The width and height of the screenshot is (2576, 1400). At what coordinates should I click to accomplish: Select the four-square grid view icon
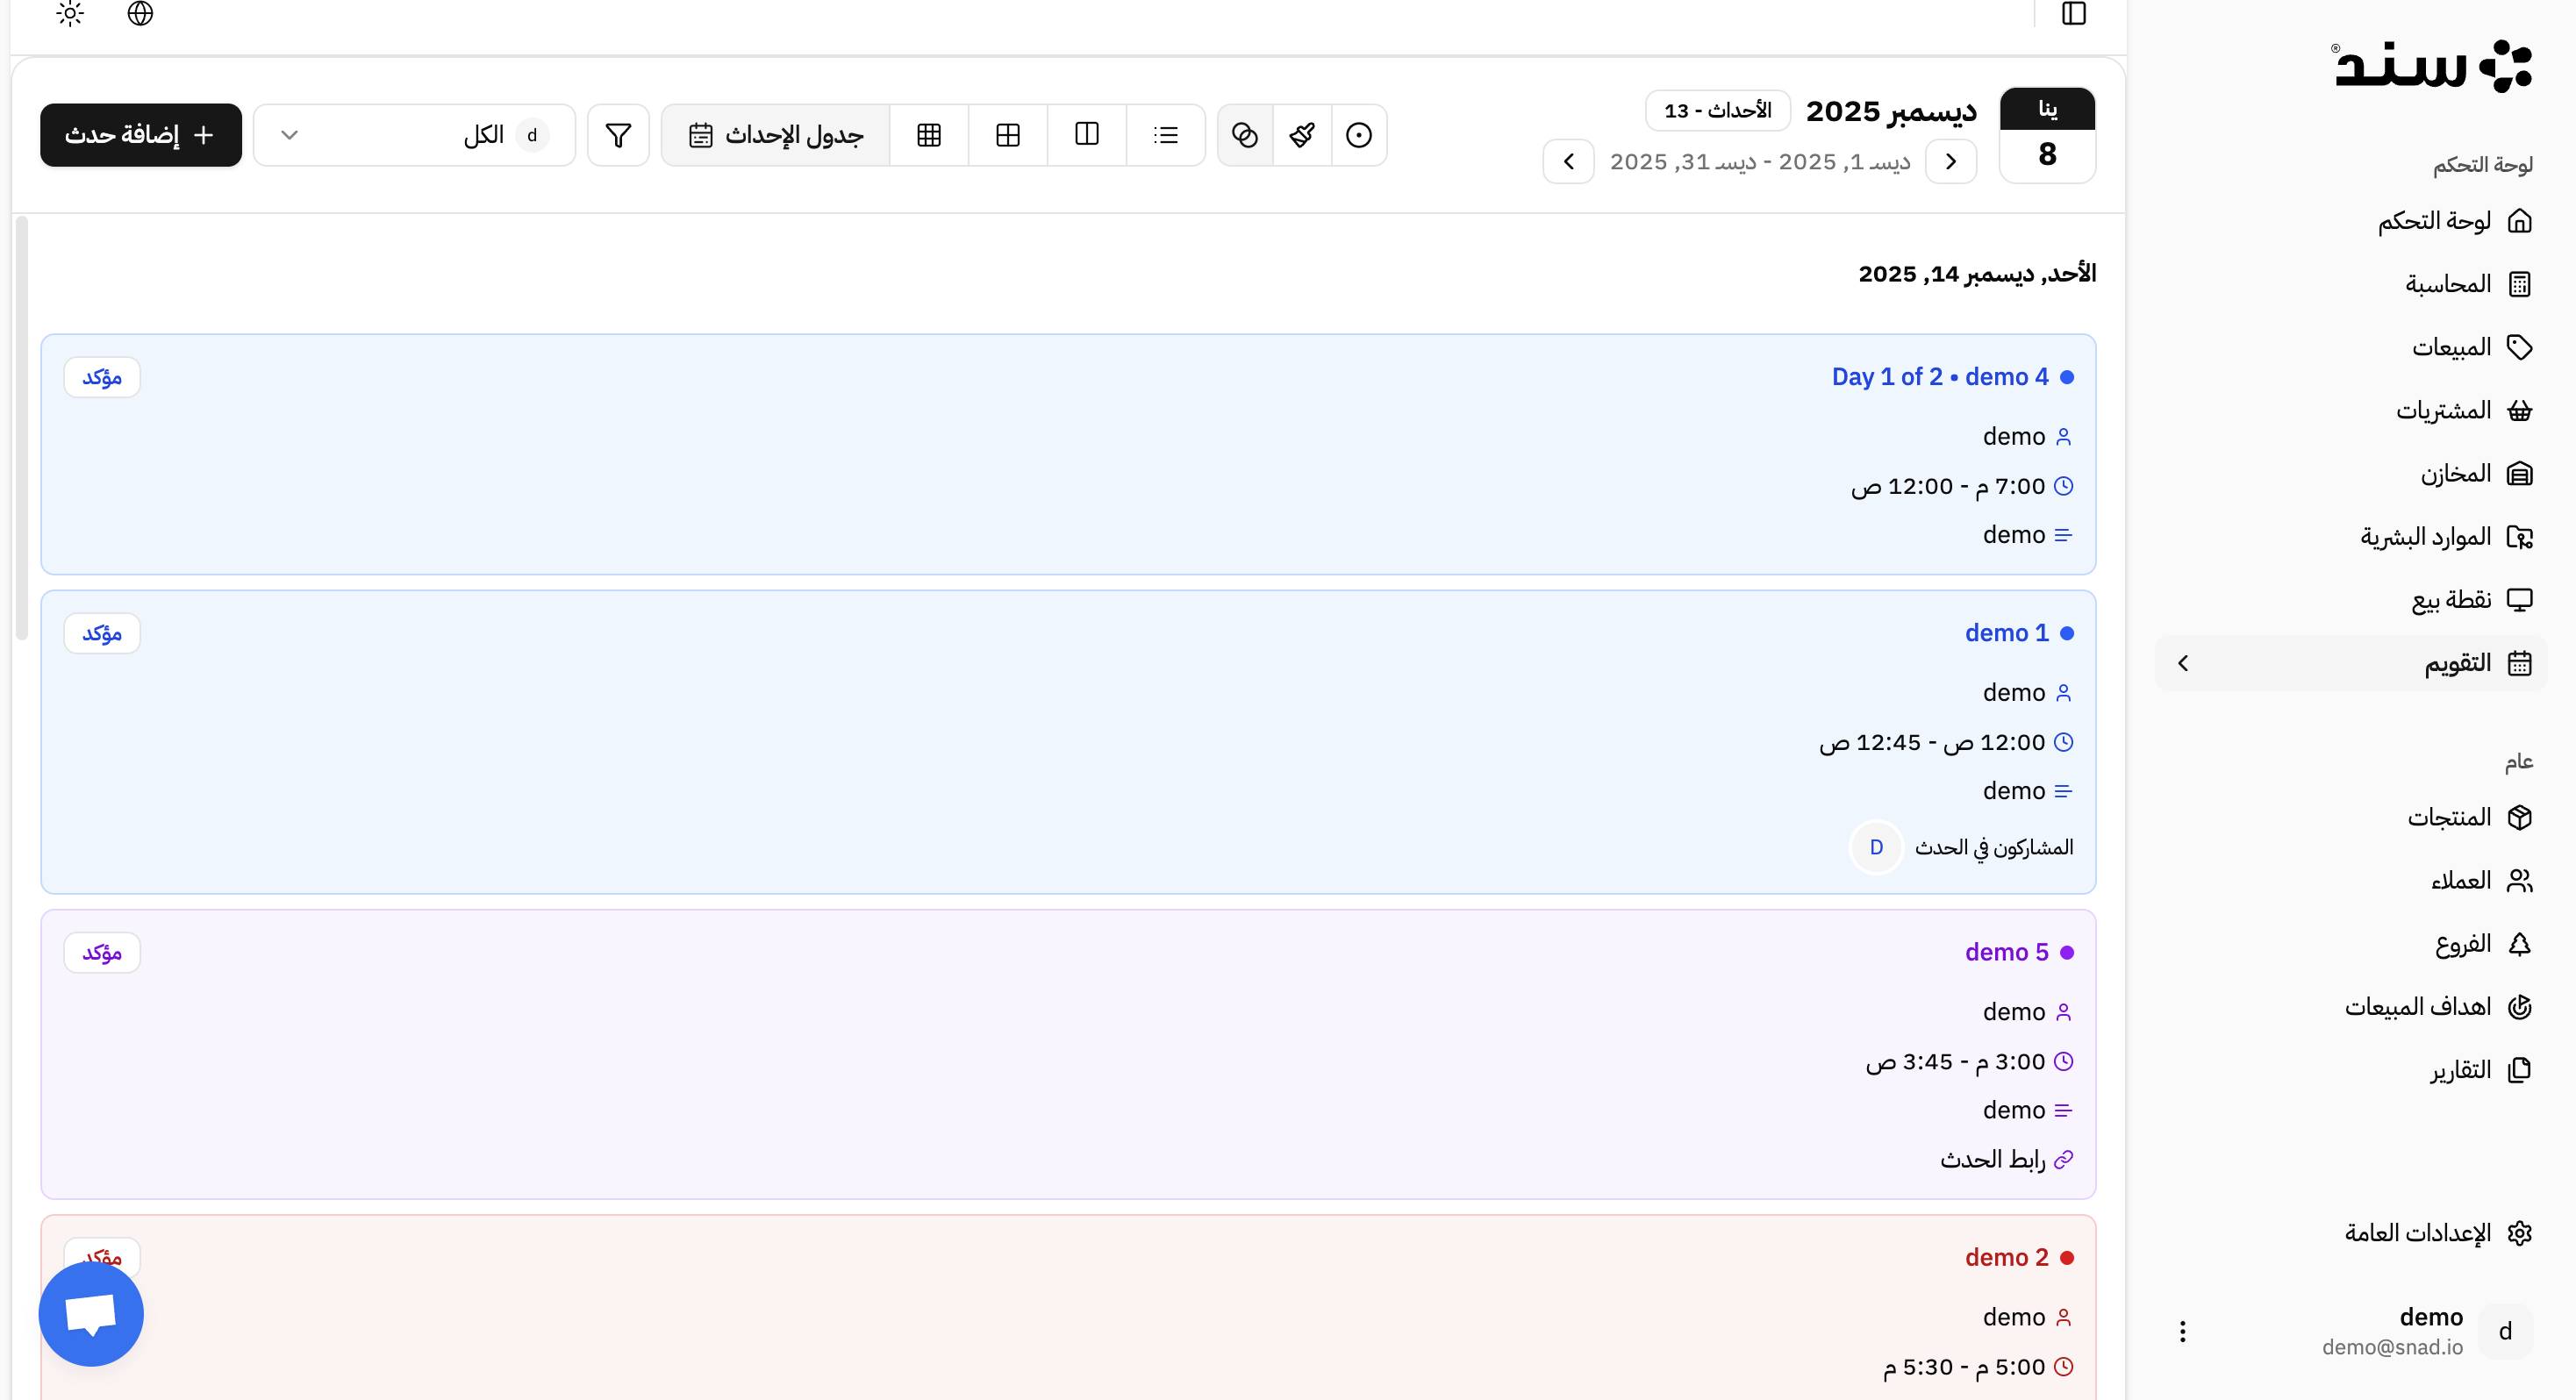(1008, 135)
